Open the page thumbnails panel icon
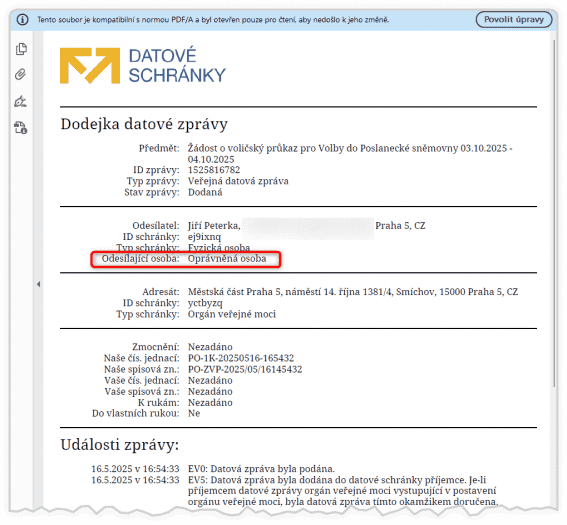The image size is (567, 525). [x=21, y=49]
